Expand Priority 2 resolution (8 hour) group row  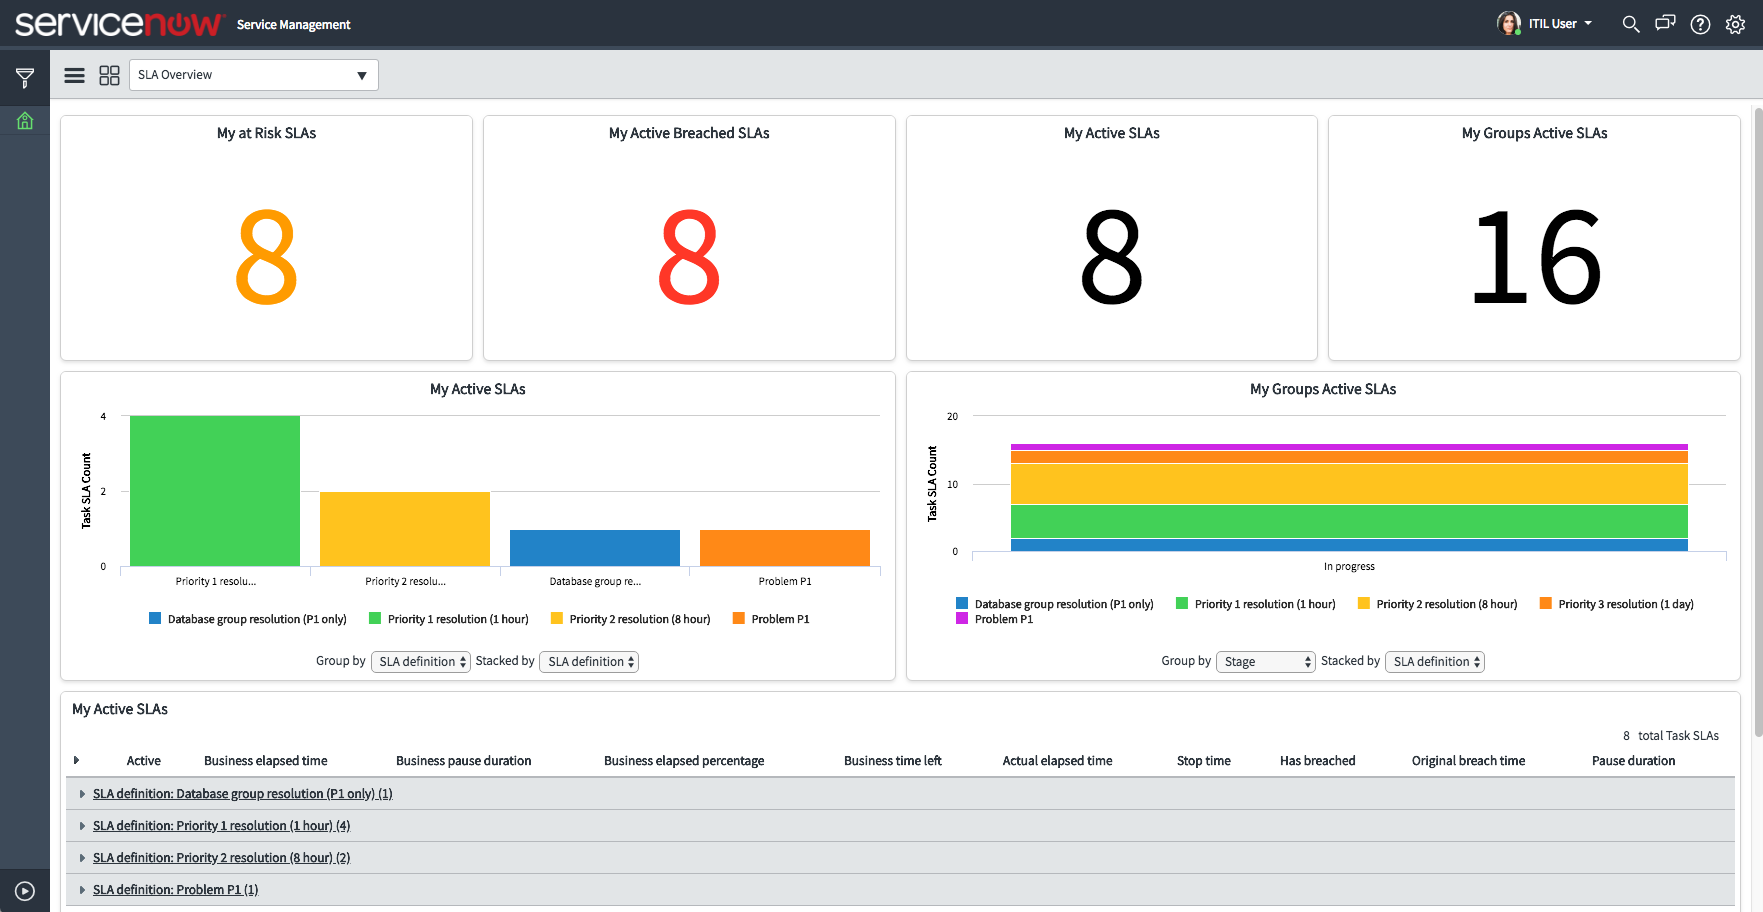pyautogui.click(x=82, y=858)
